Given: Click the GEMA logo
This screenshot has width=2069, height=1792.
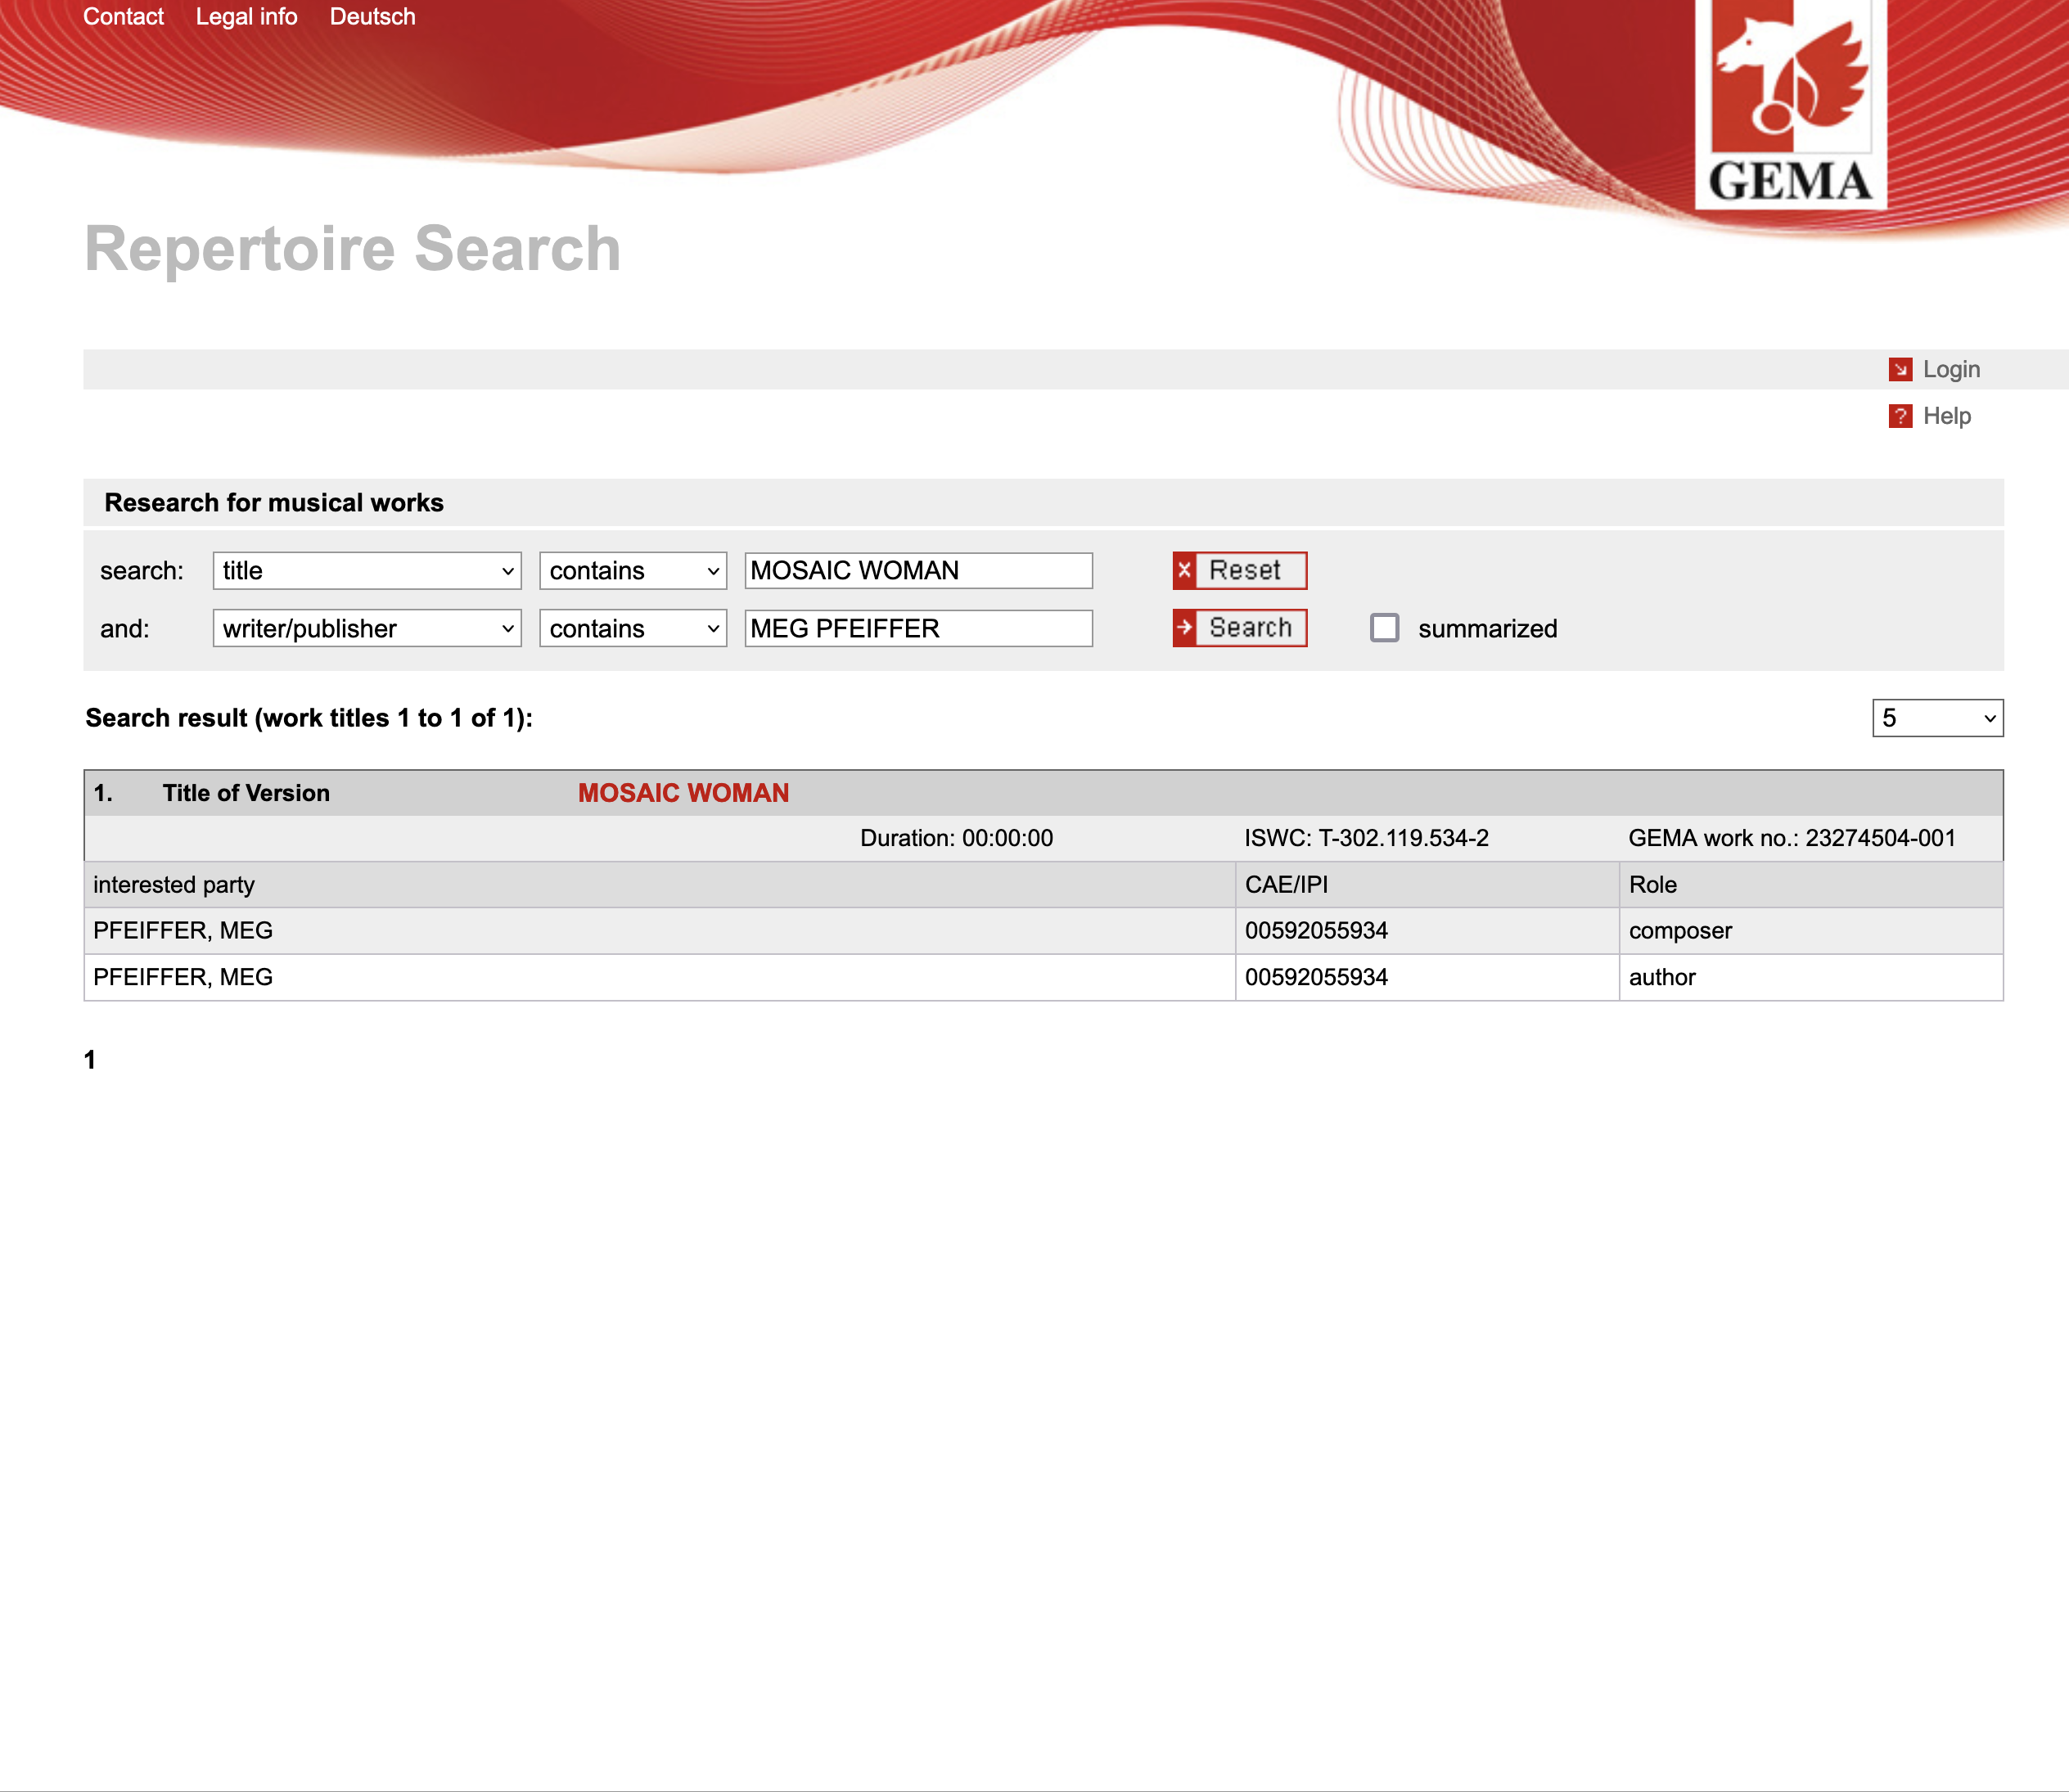Looking at the screenshot, I should point(1789,103).
